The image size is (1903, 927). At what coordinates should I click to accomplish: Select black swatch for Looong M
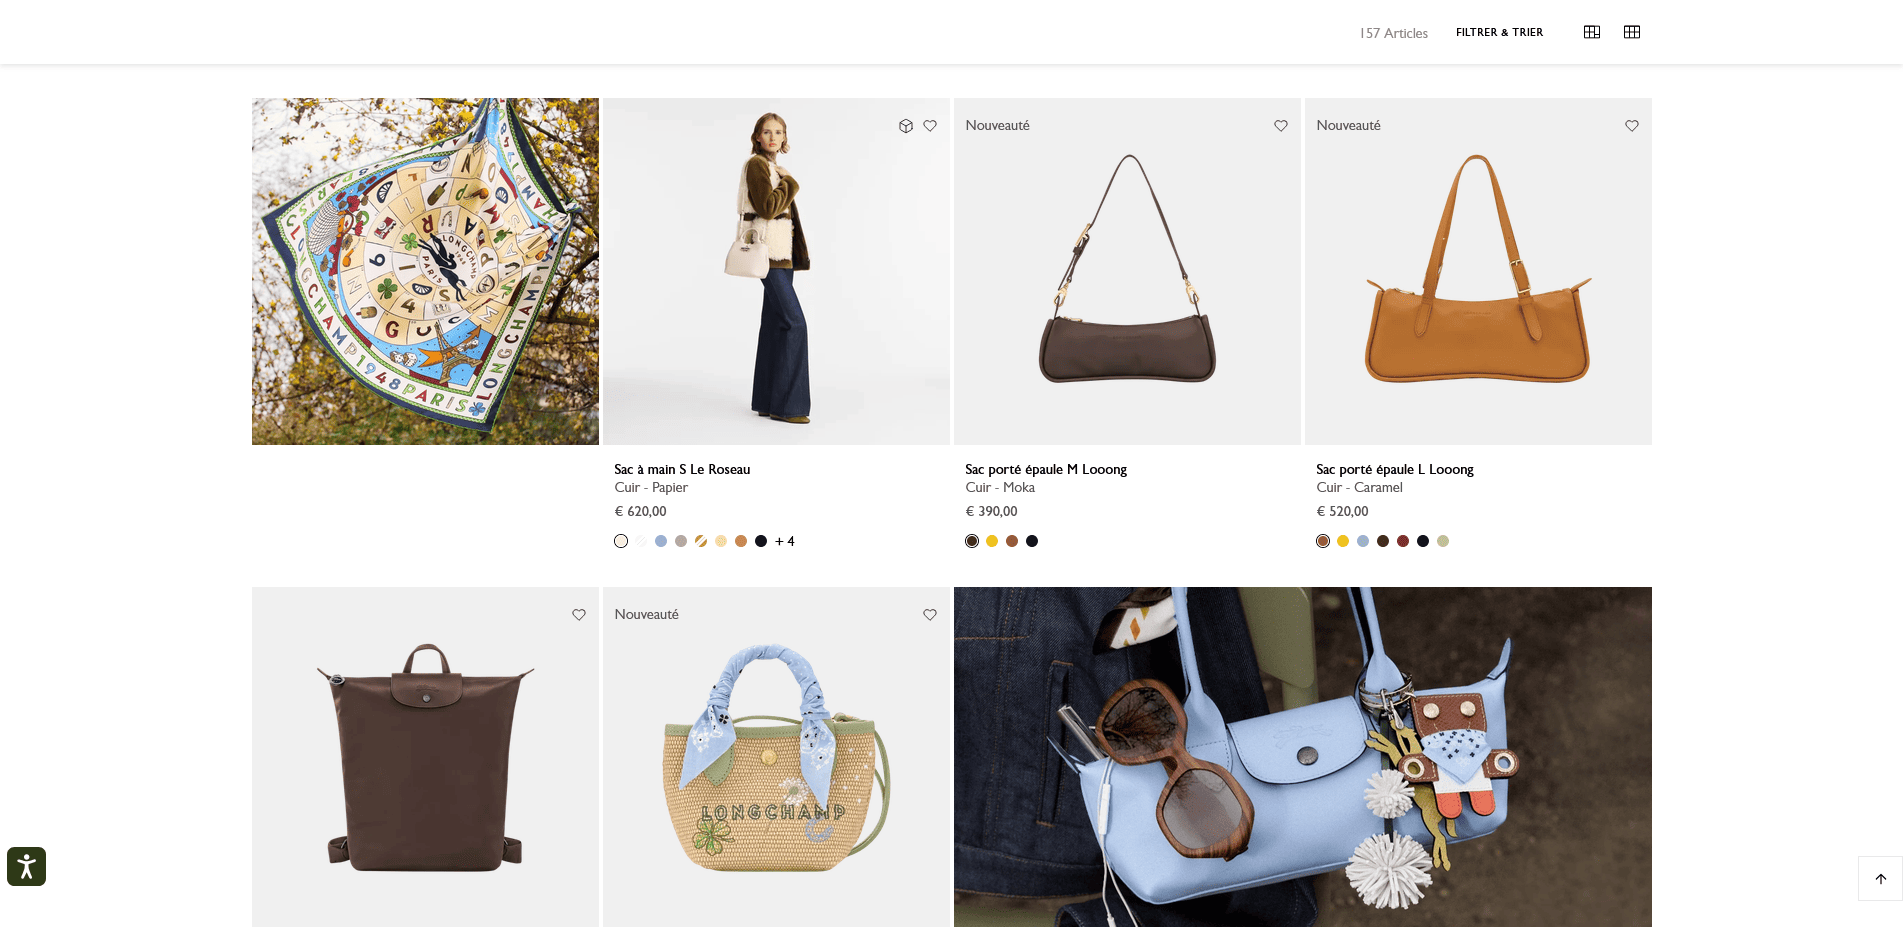click(1032, 541)
